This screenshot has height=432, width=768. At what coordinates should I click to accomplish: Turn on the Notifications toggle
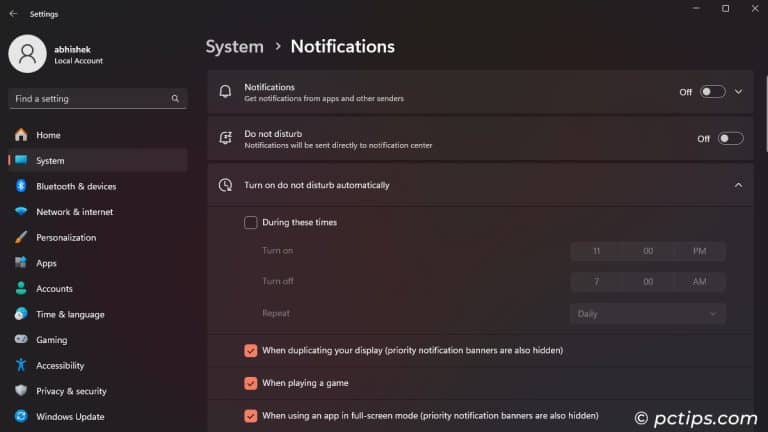pos(712,92)
